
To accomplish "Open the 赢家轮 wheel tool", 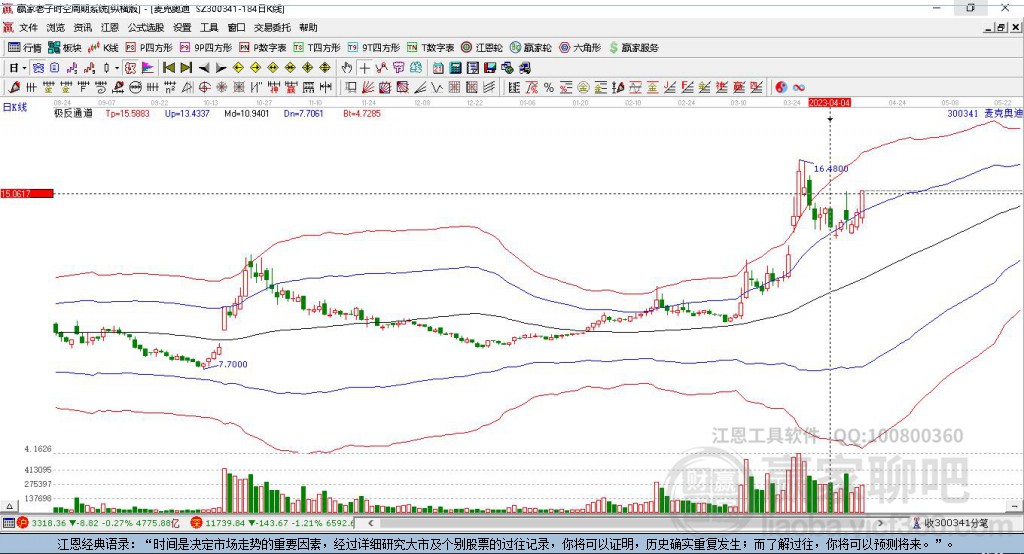I will (x=530, y=48).
